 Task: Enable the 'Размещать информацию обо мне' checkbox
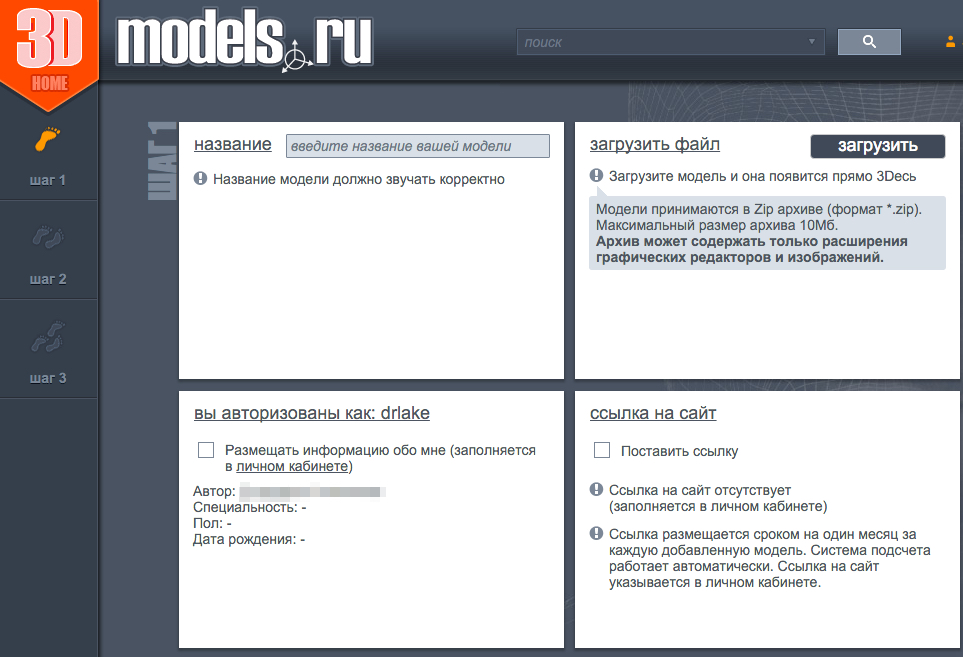[x=207, y=451]
